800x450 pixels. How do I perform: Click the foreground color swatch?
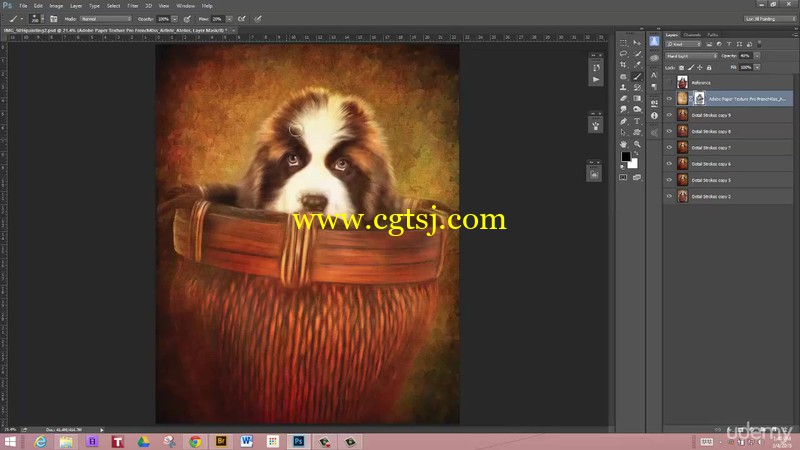(626, 157)
